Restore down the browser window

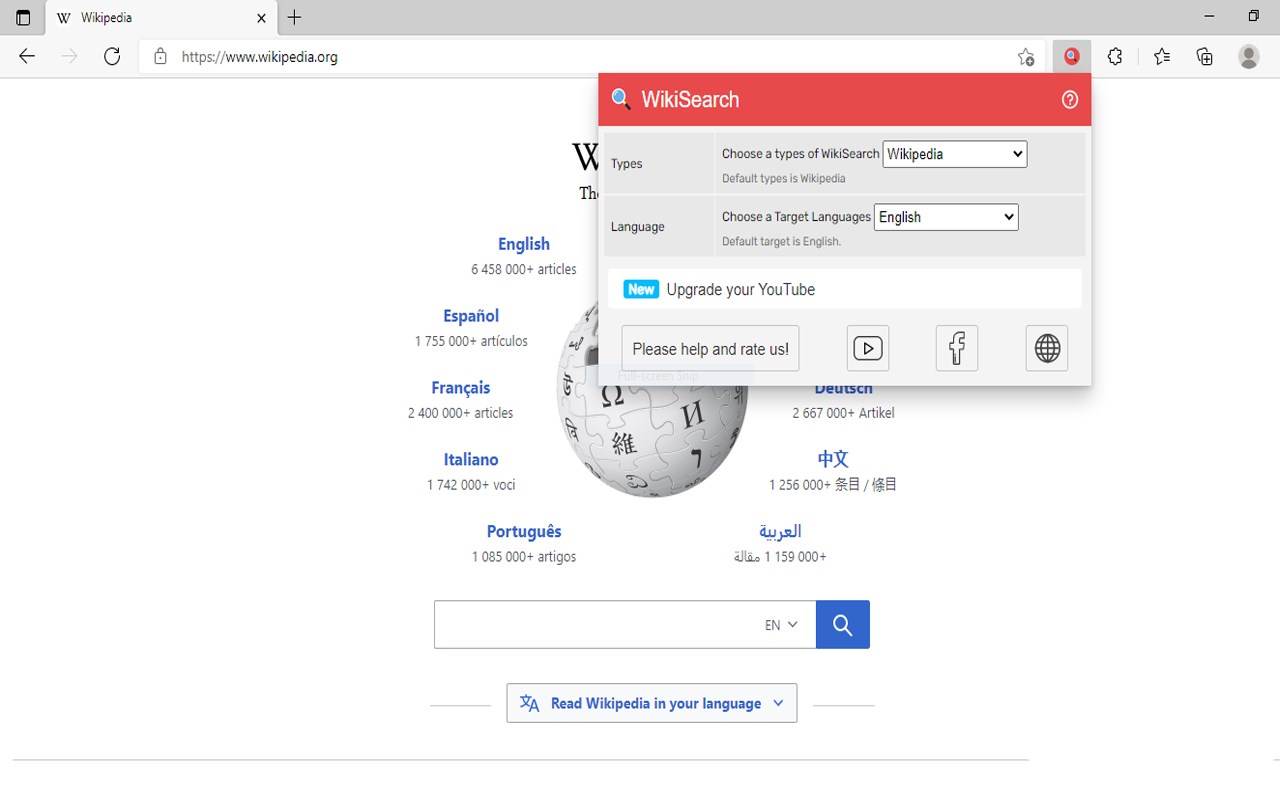click(1254, 16)
